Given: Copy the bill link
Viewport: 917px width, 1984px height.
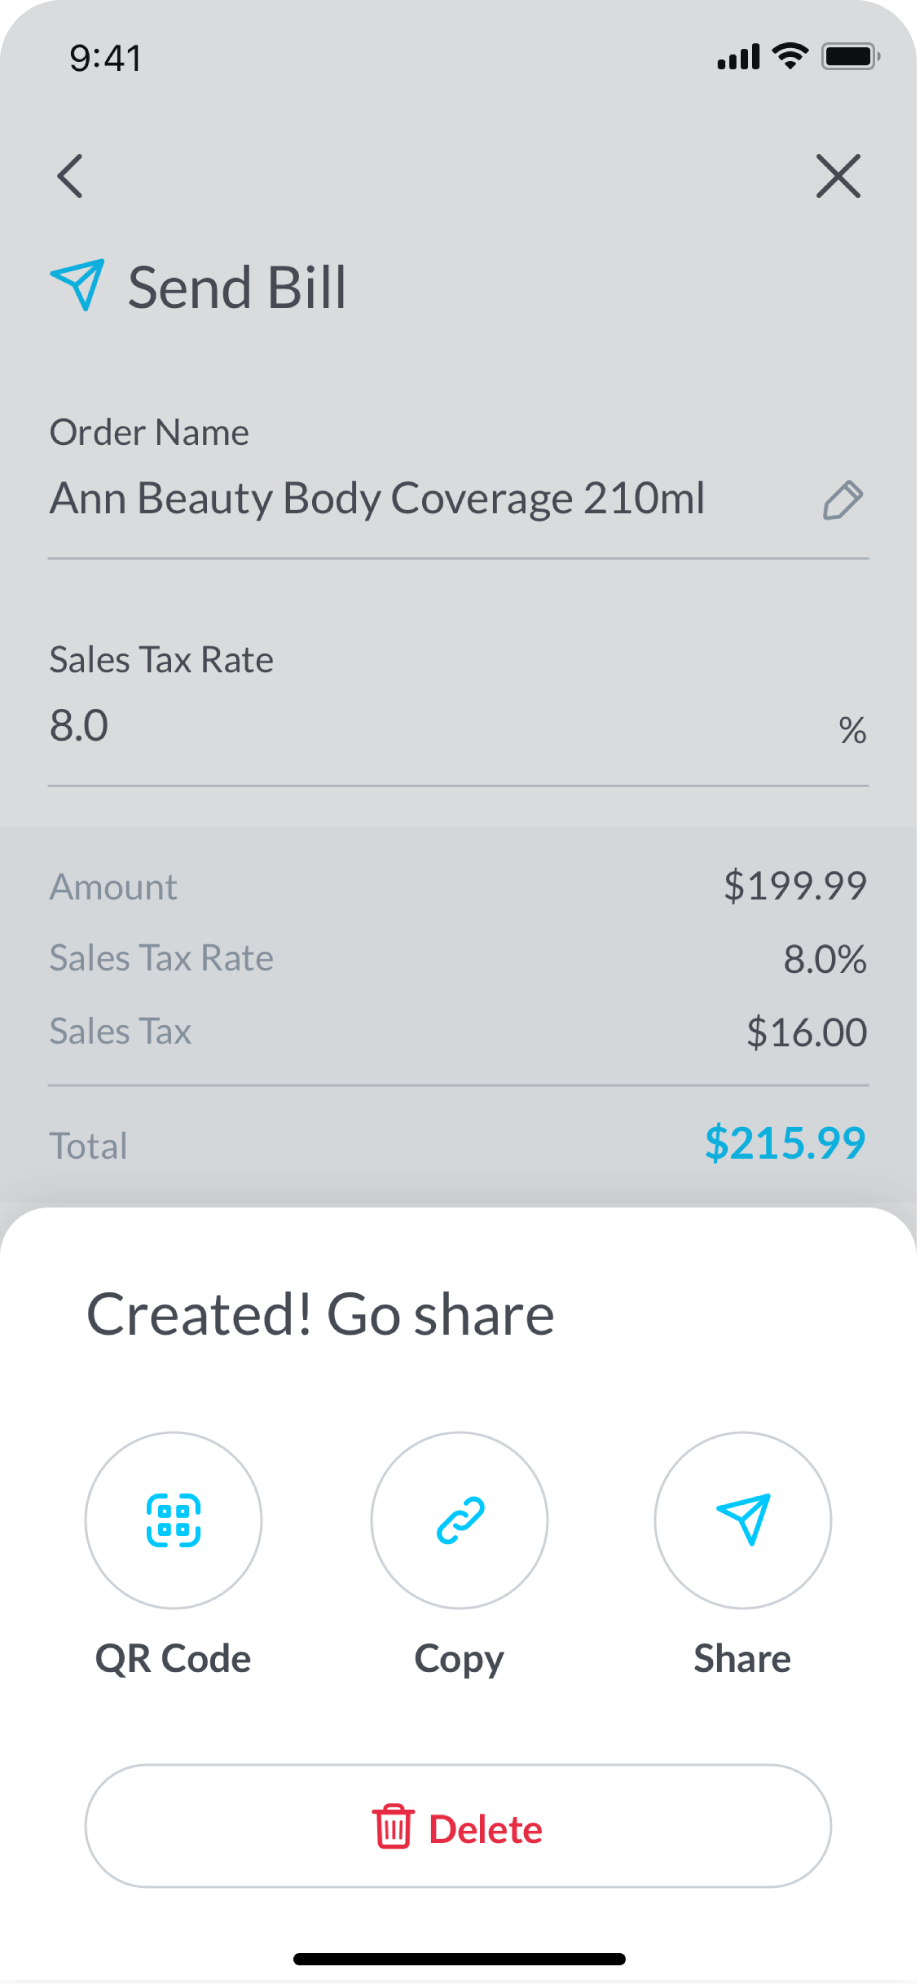Looking at the screenshot, I should click(460, 1520).
